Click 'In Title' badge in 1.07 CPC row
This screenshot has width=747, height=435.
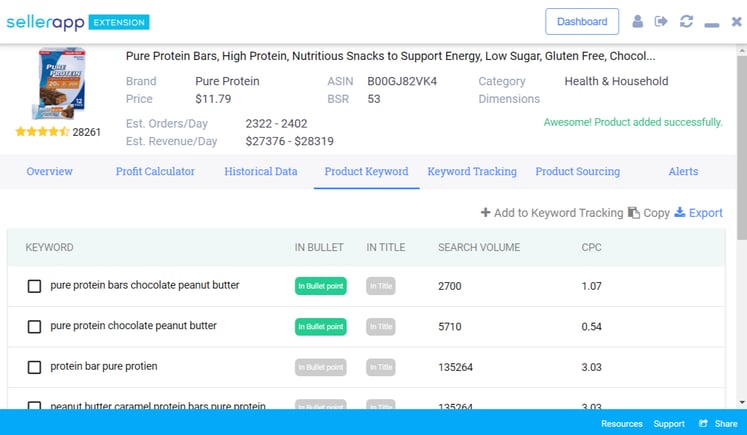coord(381,286)
